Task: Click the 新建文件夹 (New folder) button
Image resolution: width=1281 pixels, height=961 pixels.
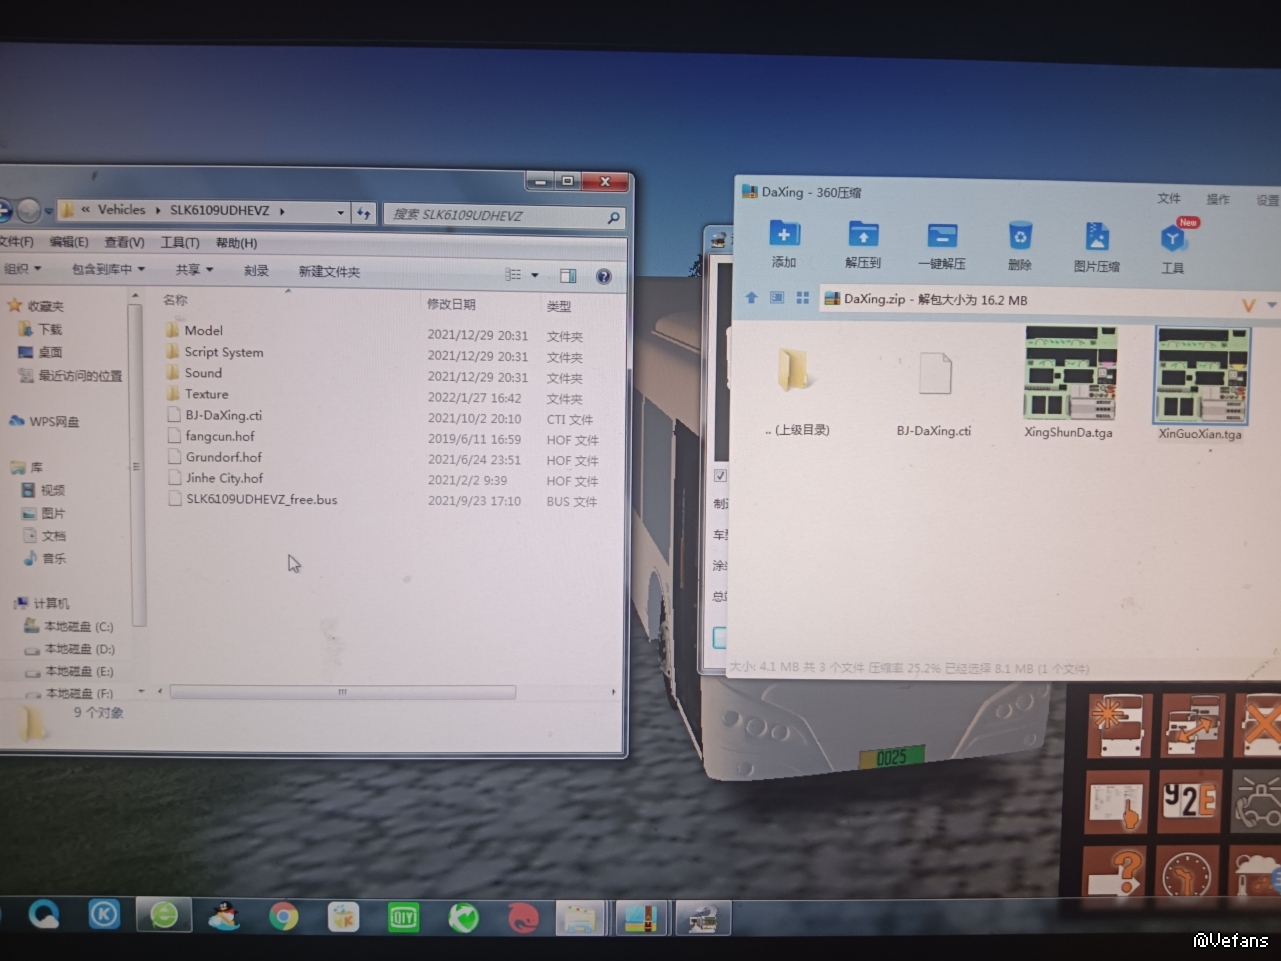Action: (x=329, y=272)
